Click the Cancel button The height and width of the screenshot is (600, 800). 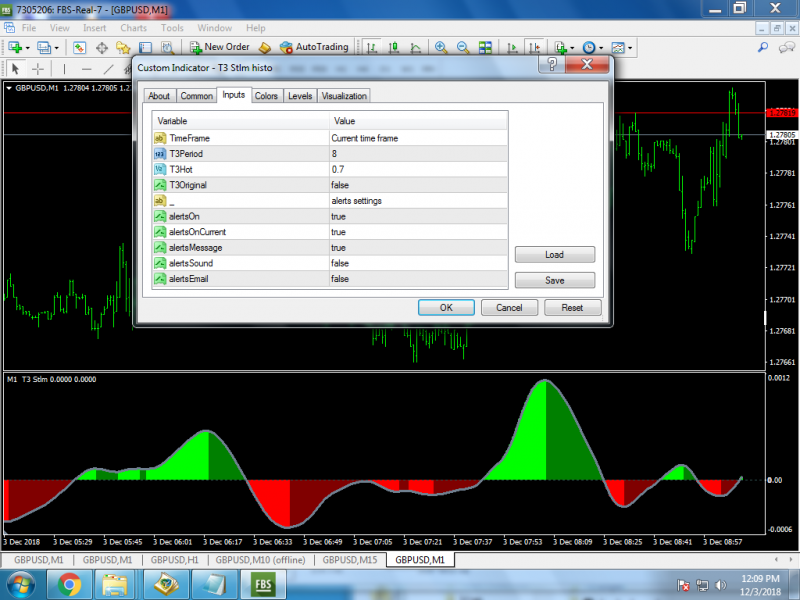point(509,308)
